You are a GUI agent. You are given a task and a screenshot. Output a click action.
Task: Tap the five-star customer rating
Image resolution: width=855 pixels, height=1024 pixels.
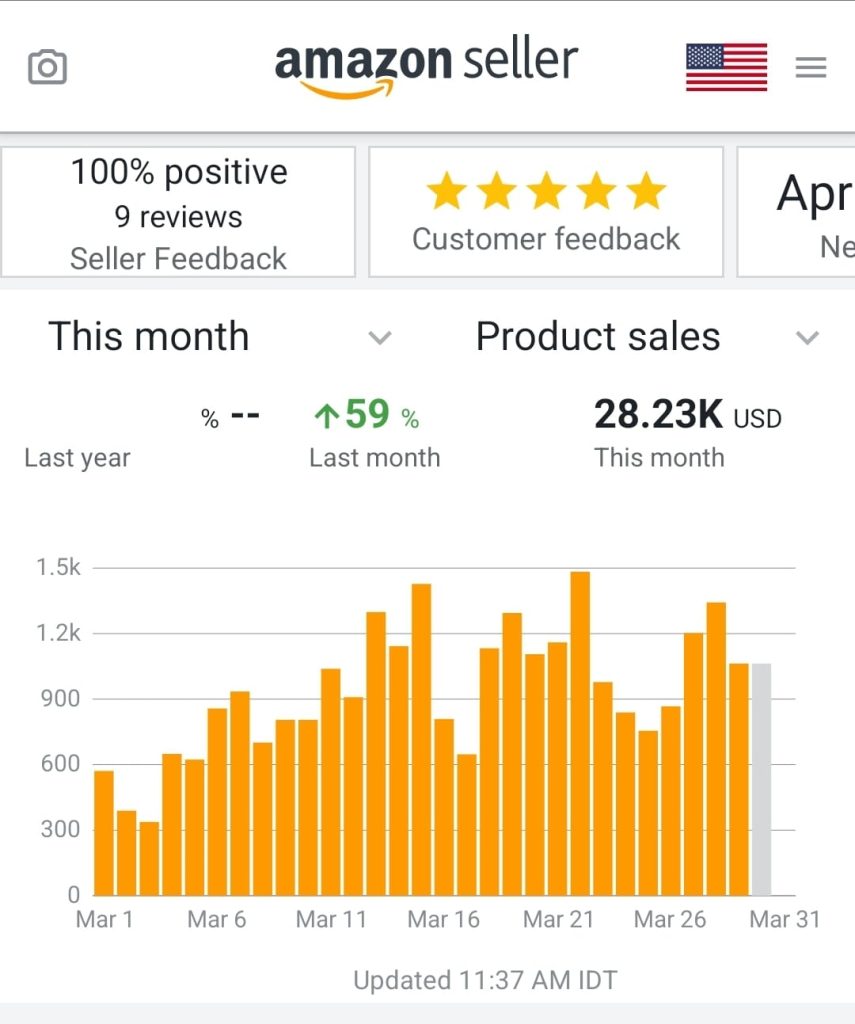click(x=546, y=191)
